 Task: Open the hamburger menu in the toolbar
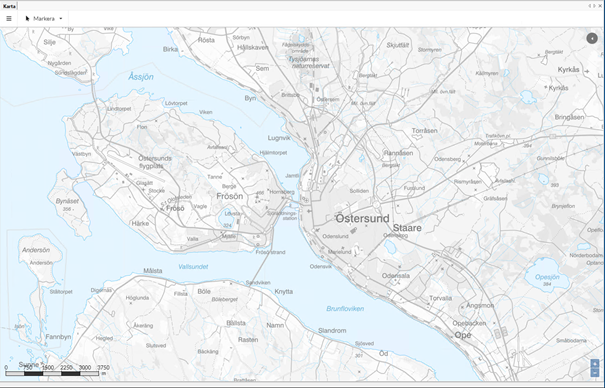[x=9, y=19]
